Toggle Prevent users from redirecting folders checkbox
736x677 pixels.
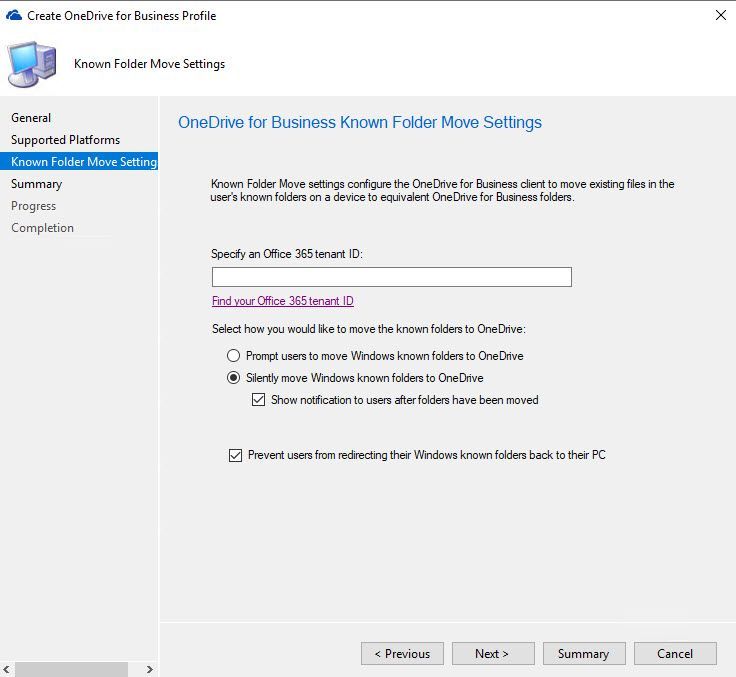(x=236, y=455)
